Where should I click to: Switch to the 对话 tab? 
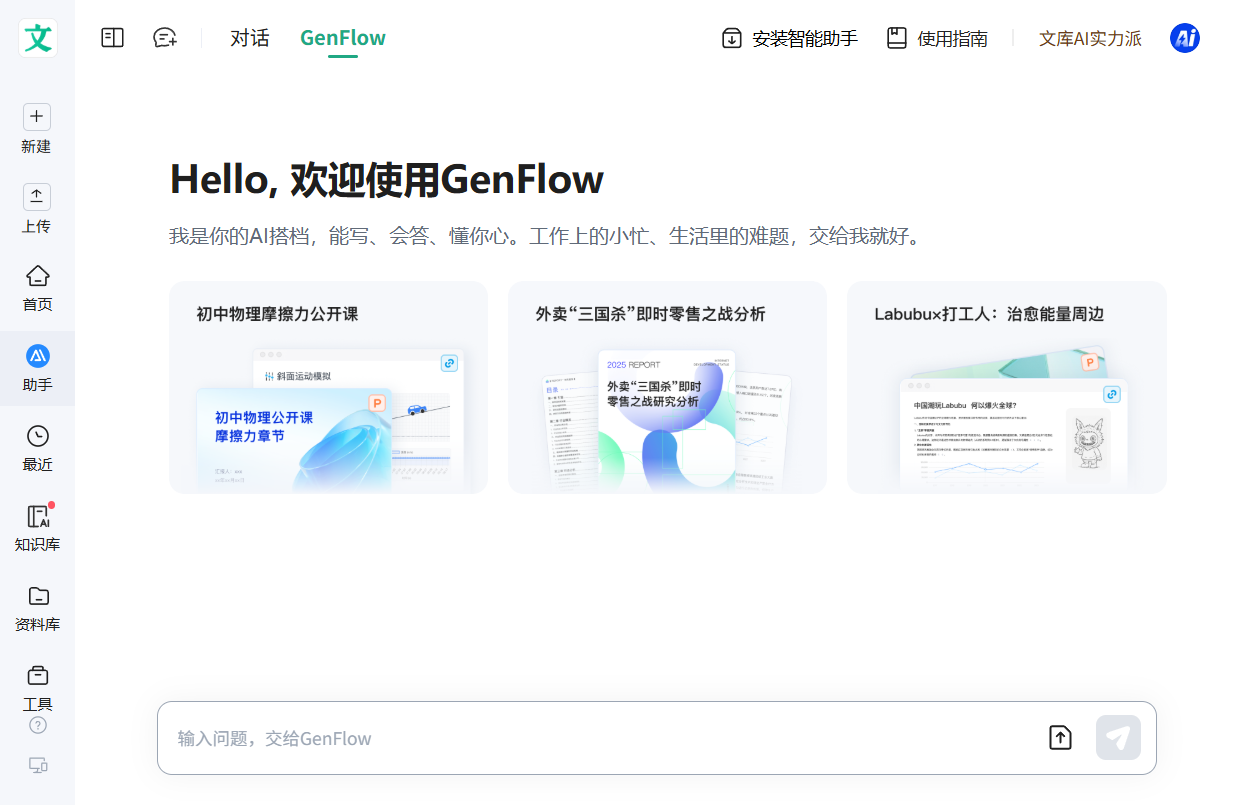250,38
